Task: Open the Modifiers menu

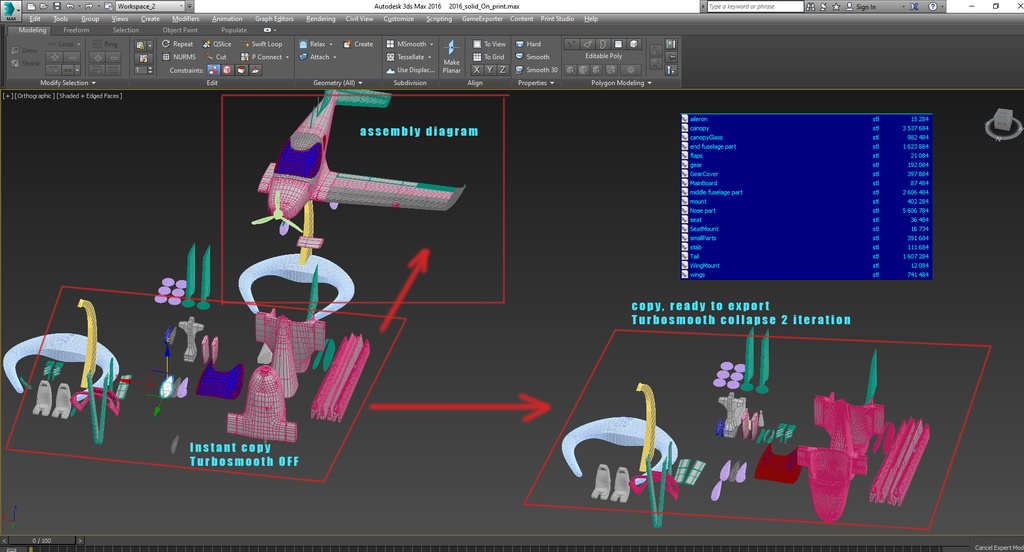Action: pyautogui.click(x=185, y=19)
